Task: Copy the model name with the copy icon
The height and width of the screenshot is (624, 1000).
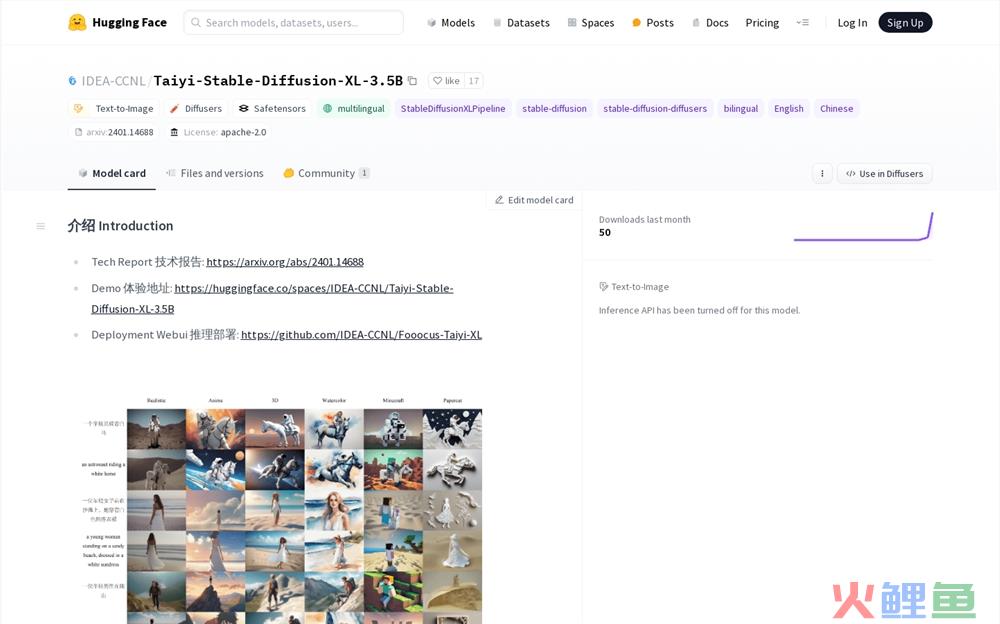Action: point(413,81)
